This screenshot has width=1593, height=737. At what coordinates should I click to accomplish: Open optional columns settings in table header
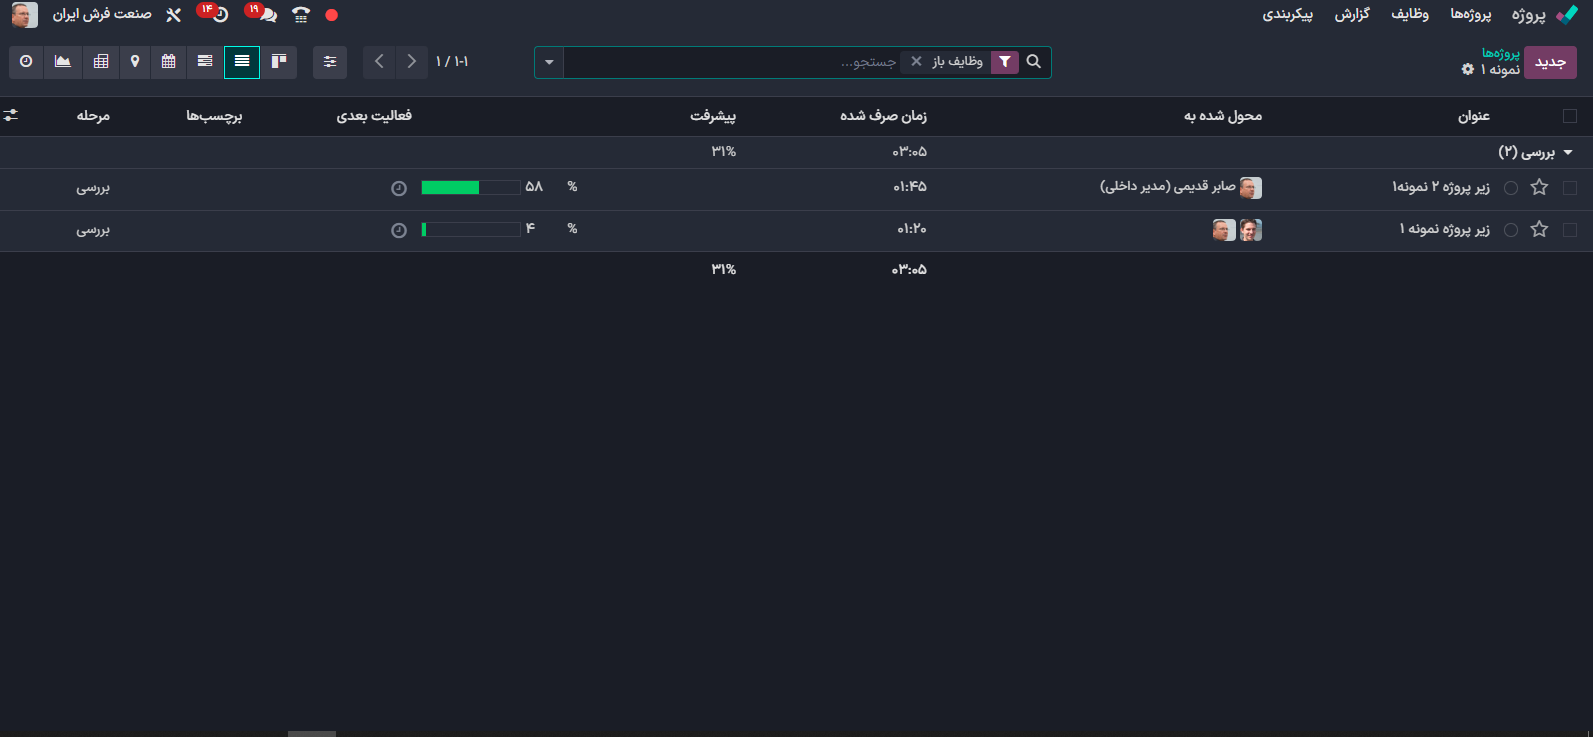pos(11,116)
